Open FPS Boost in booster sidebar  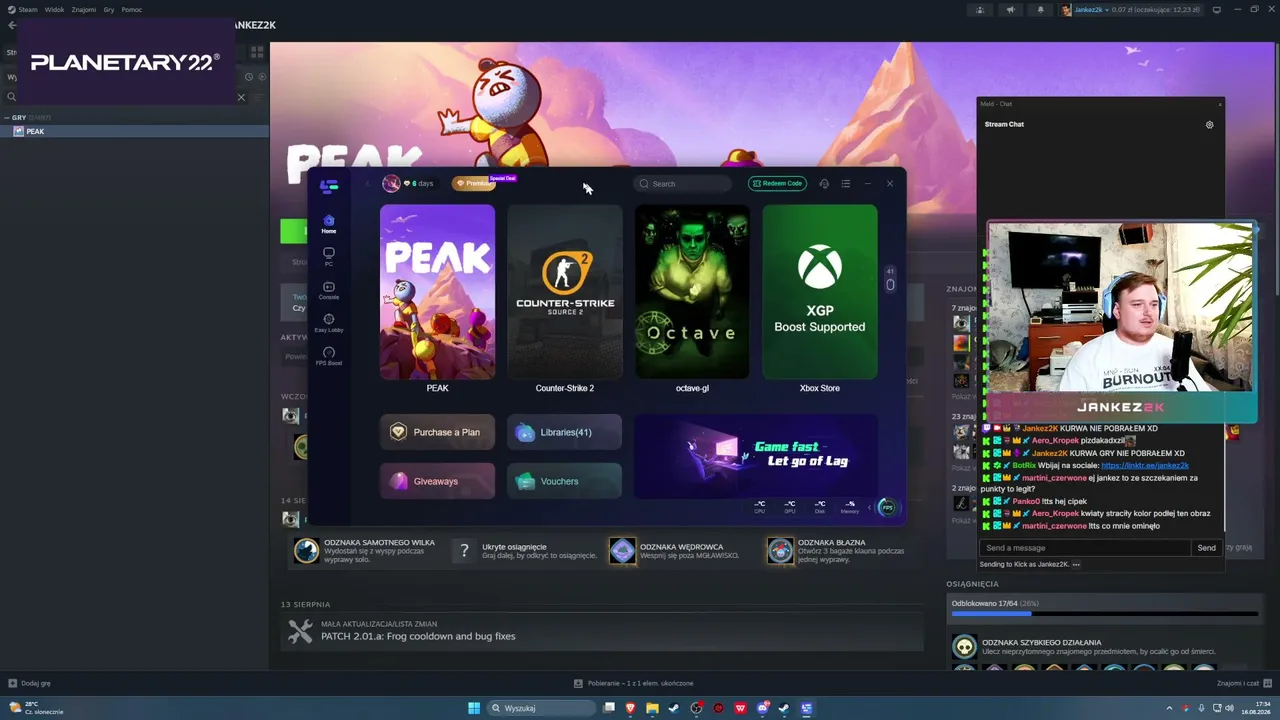(x=329, y=356)
